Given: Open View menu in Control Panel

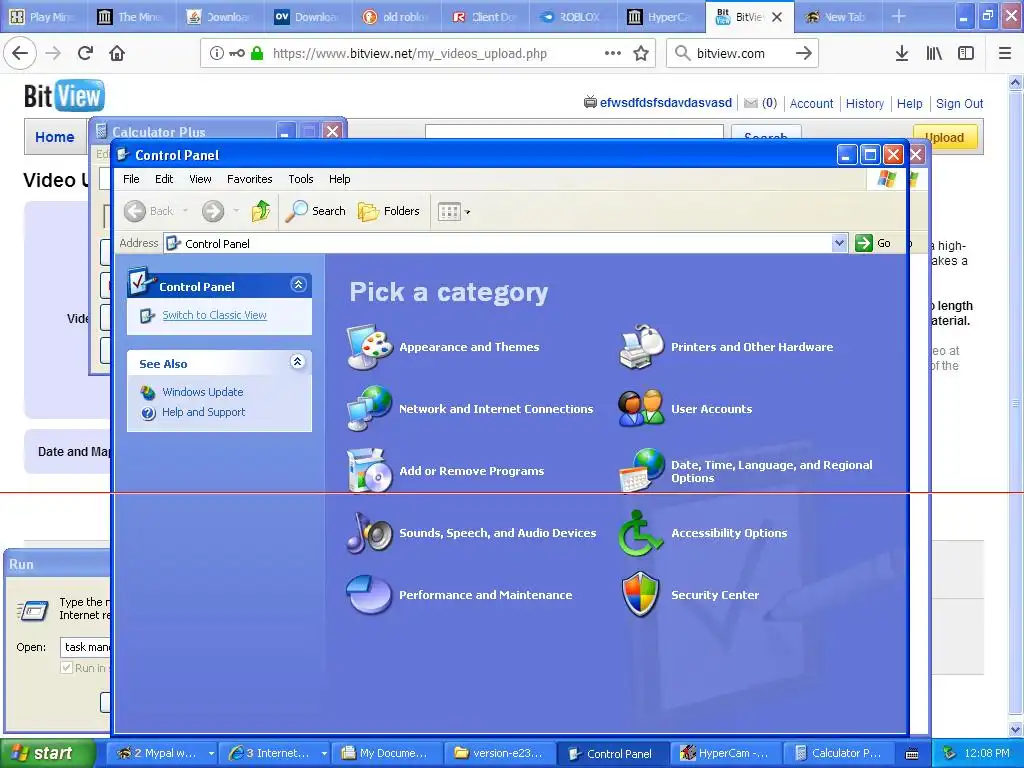Looking at the screenshot, I should click(200, 179).
